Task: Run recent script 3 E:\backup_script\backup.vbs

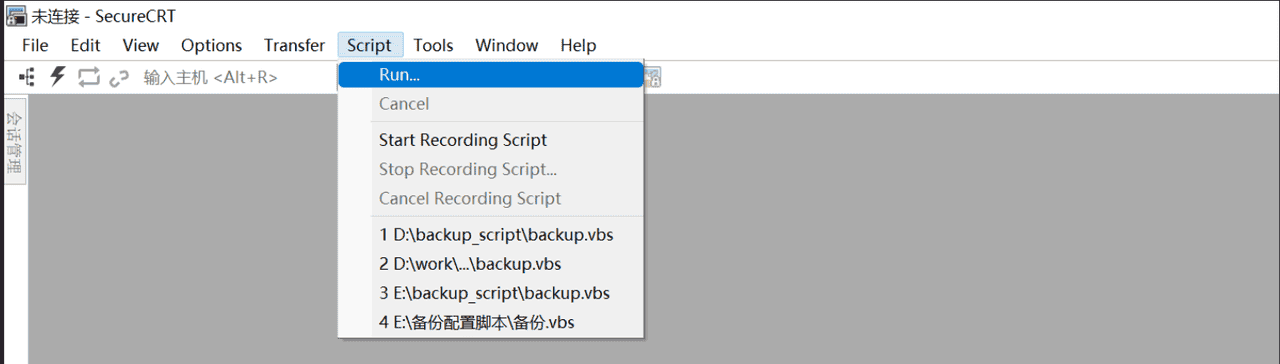Action: 491,293
